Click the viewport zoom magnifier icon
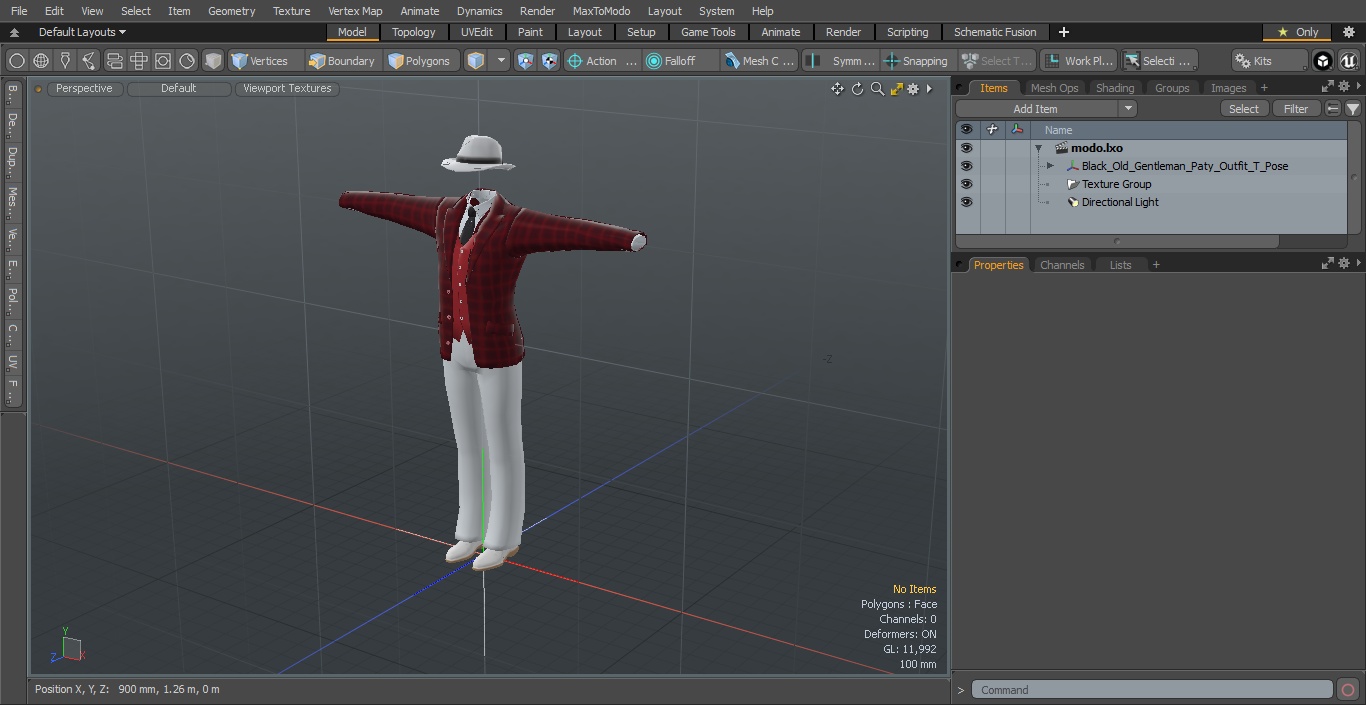Viewport: 1366px width, 705px height. (x=877, y=89)
